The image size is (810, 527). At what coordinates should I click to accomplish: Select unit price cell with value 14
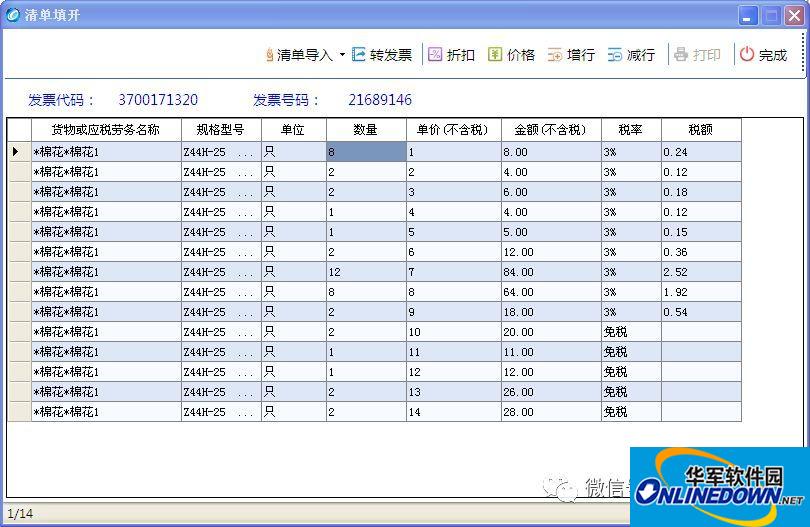[x=453, y=412]
